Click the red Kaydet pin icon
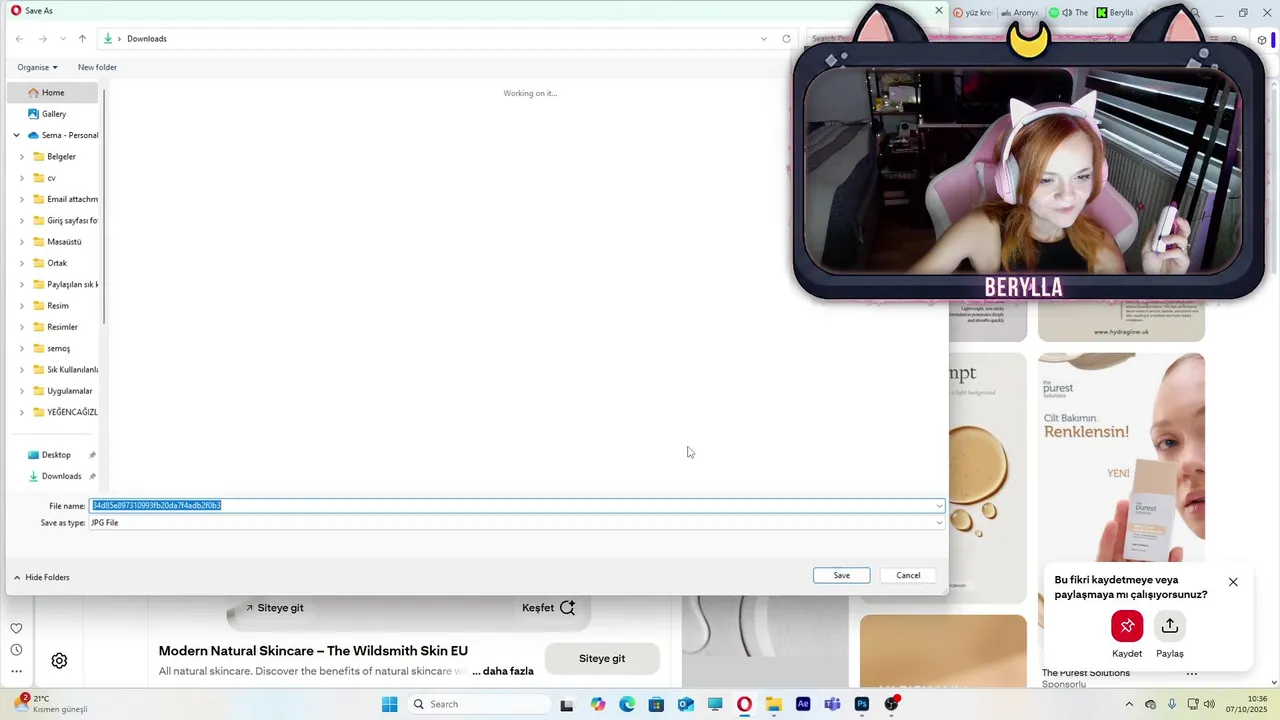 coord(1127,626)
